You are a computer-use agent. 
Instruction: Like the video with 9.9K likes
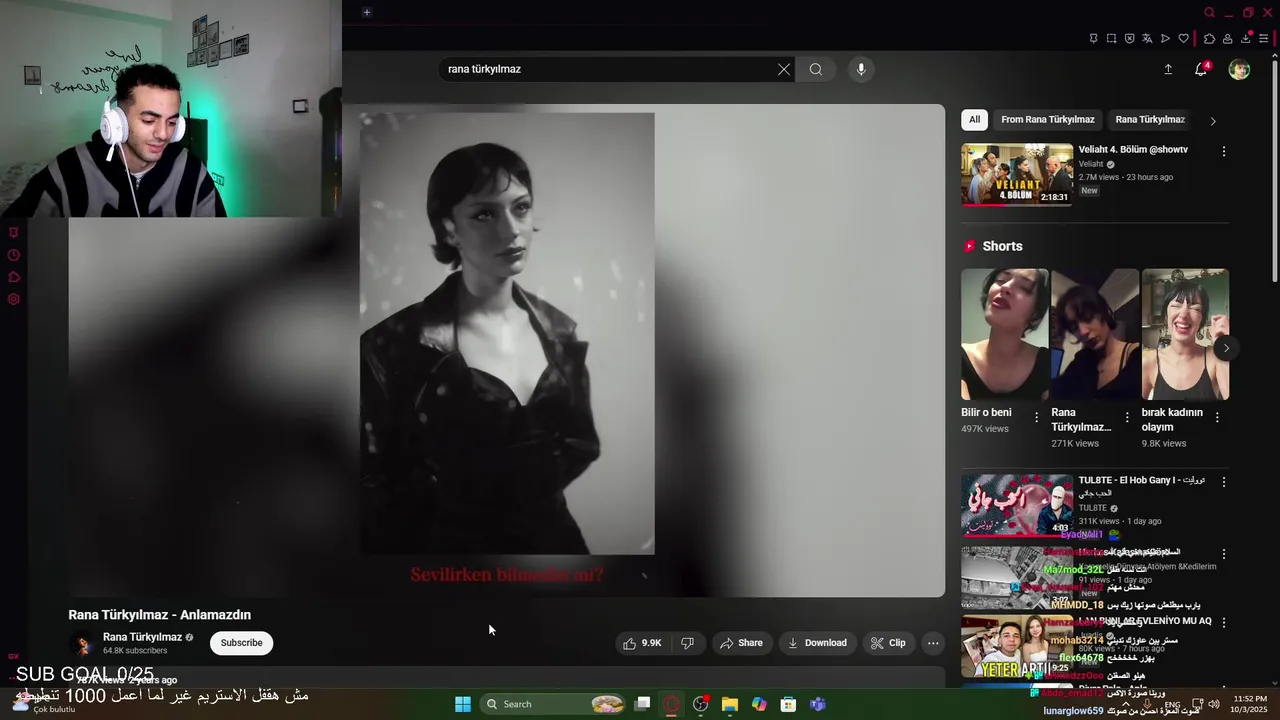coord(642,643)
